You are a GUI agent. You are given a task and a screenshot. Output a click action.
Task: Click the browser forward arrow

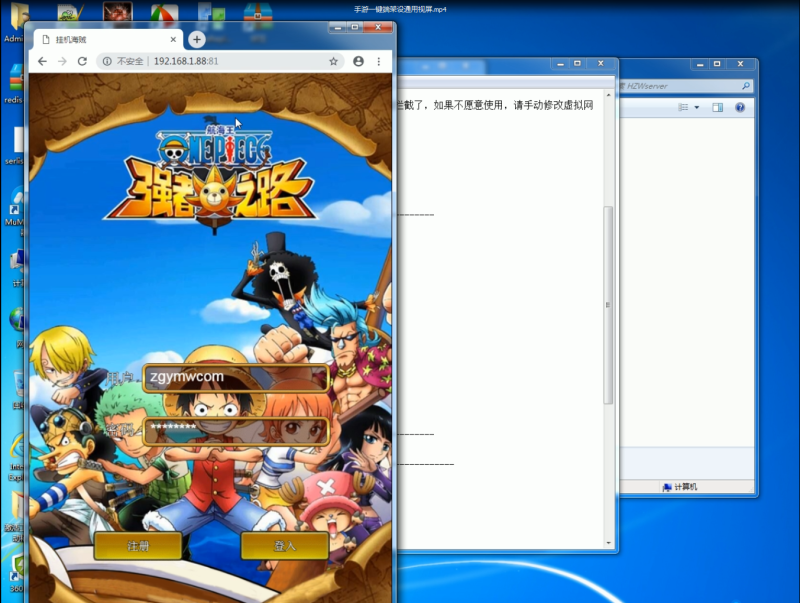(62, 61)
